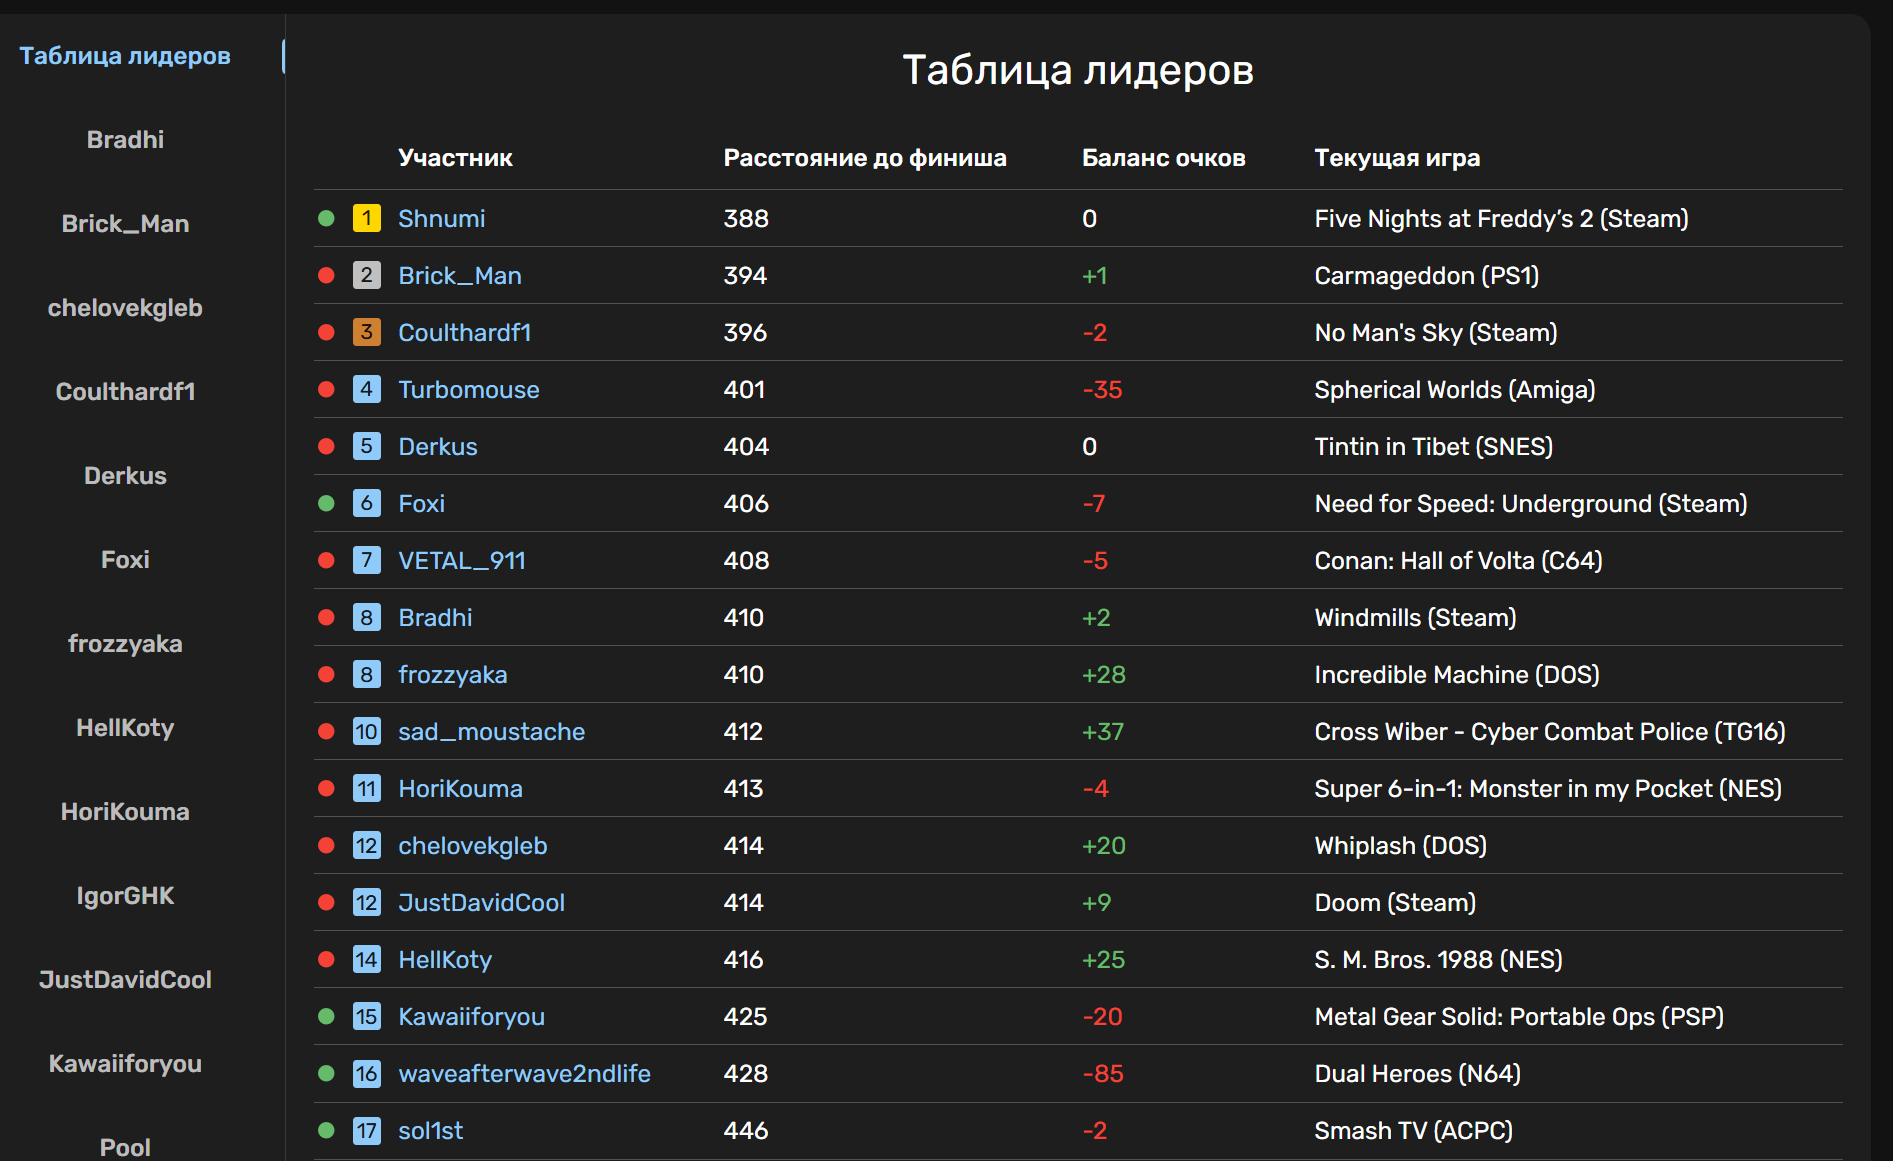Open Pool in the sidebar
This screenshot has width=1893, height=1161.
125,1148
